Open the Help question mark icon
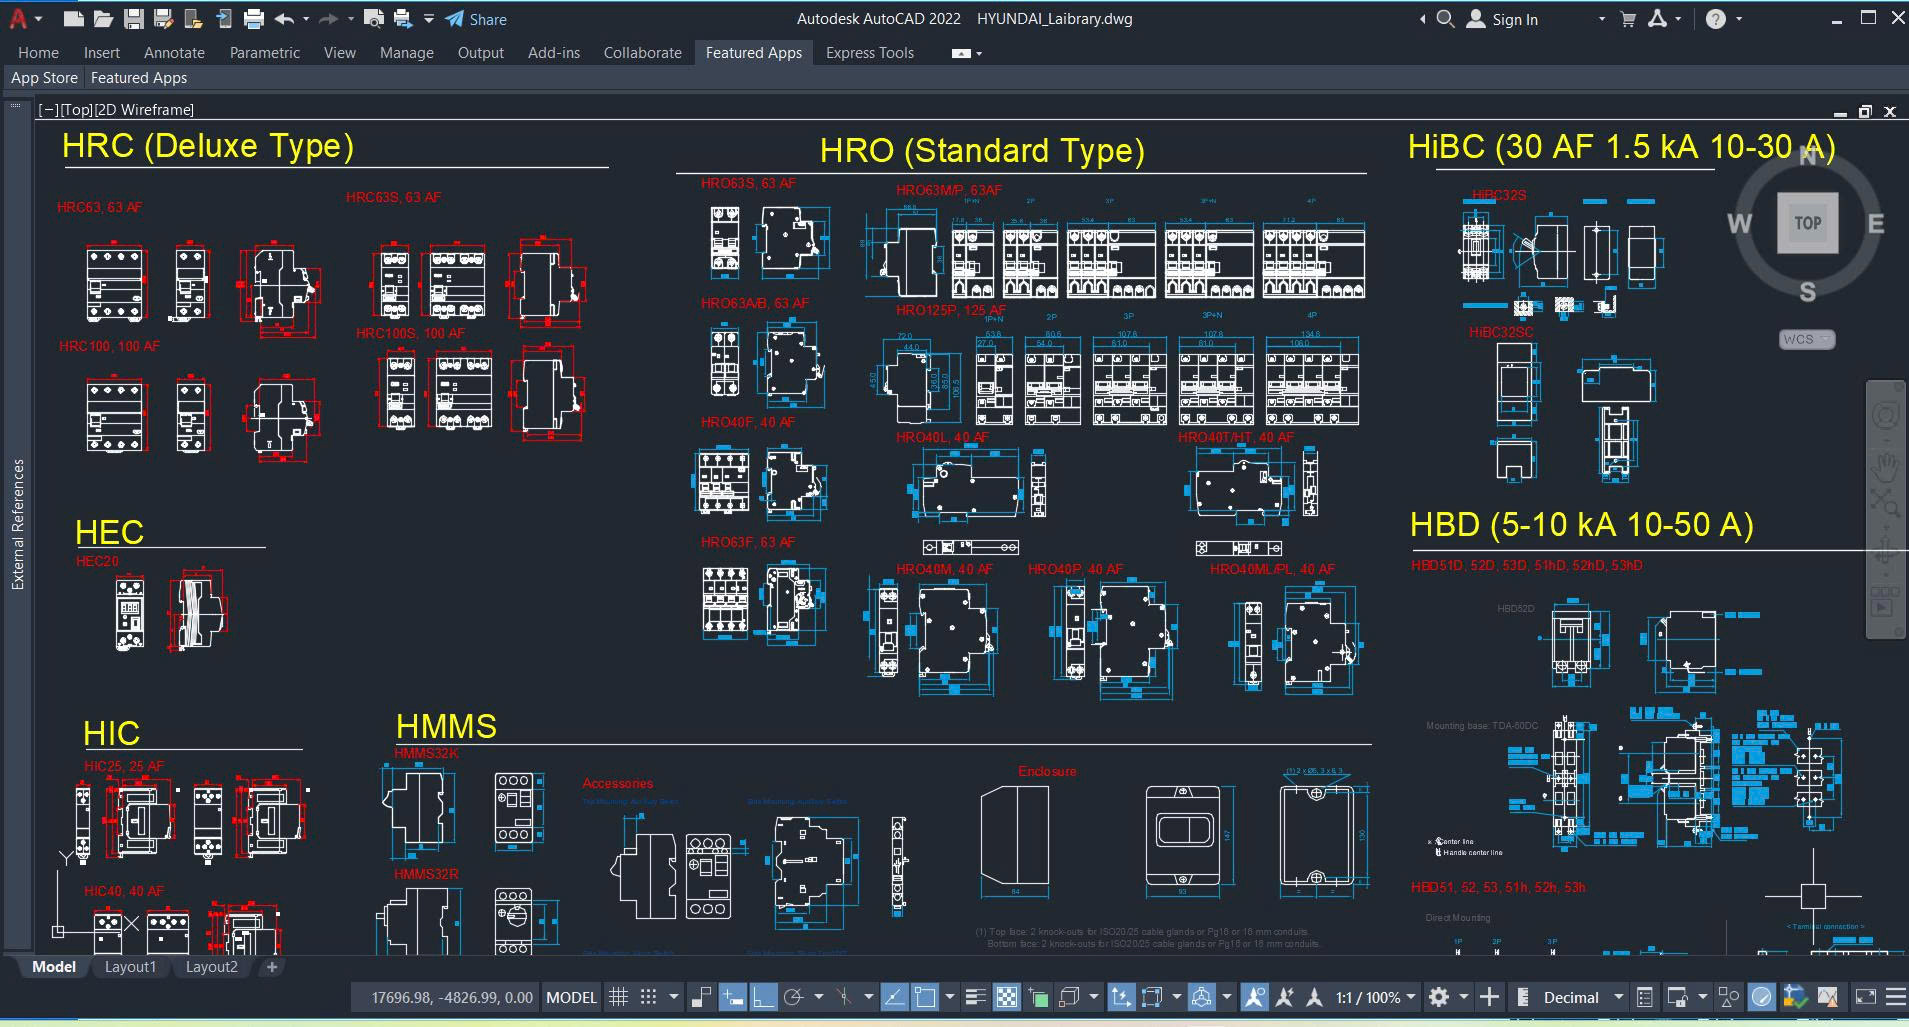The width and height of the screenshot is (1909, 1027). 1716,19
